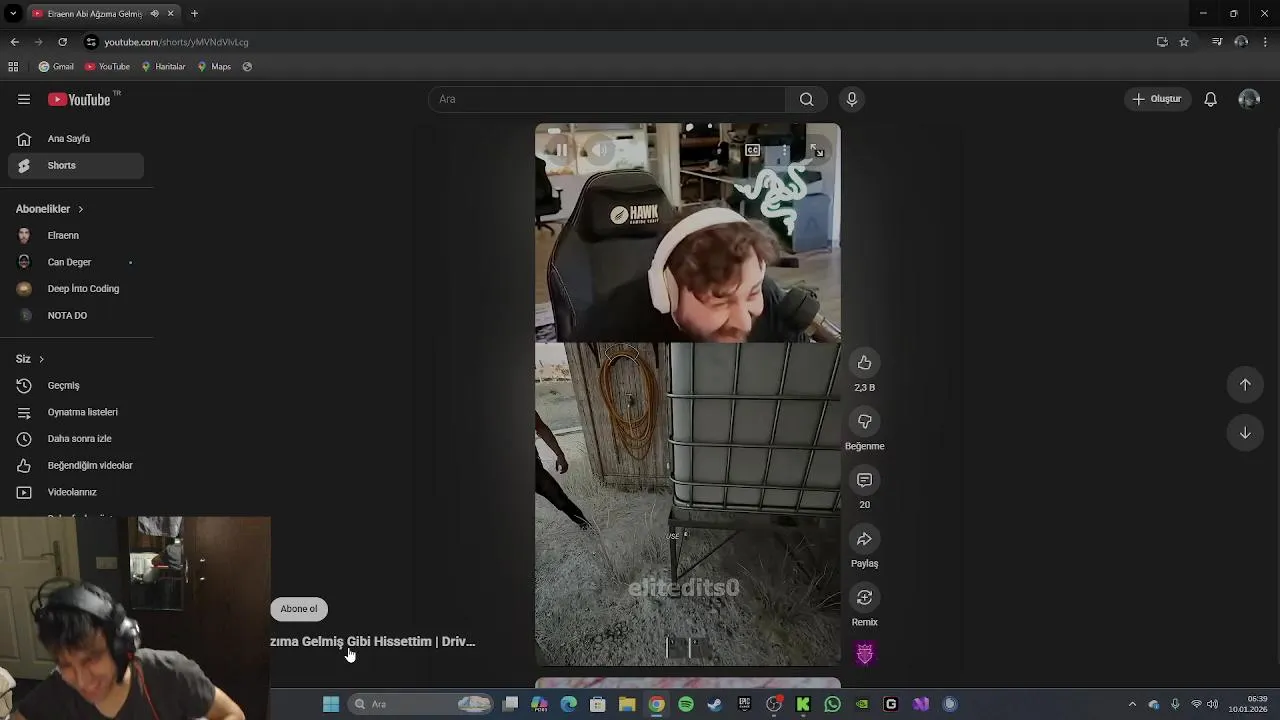Toggle closed captions on the short
1280x720 pixels.
pos(752,150)
